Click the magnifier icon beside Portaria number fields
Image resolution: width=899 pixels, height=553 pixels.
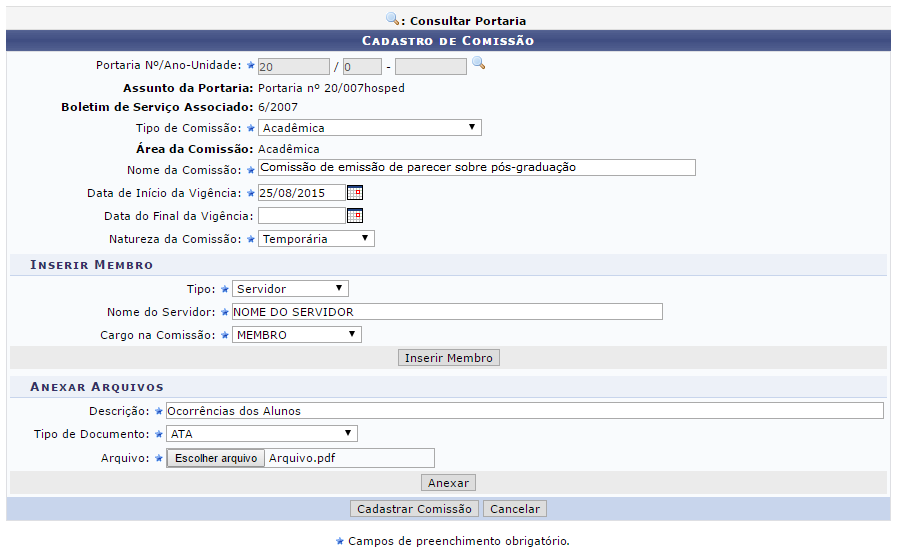478,64
